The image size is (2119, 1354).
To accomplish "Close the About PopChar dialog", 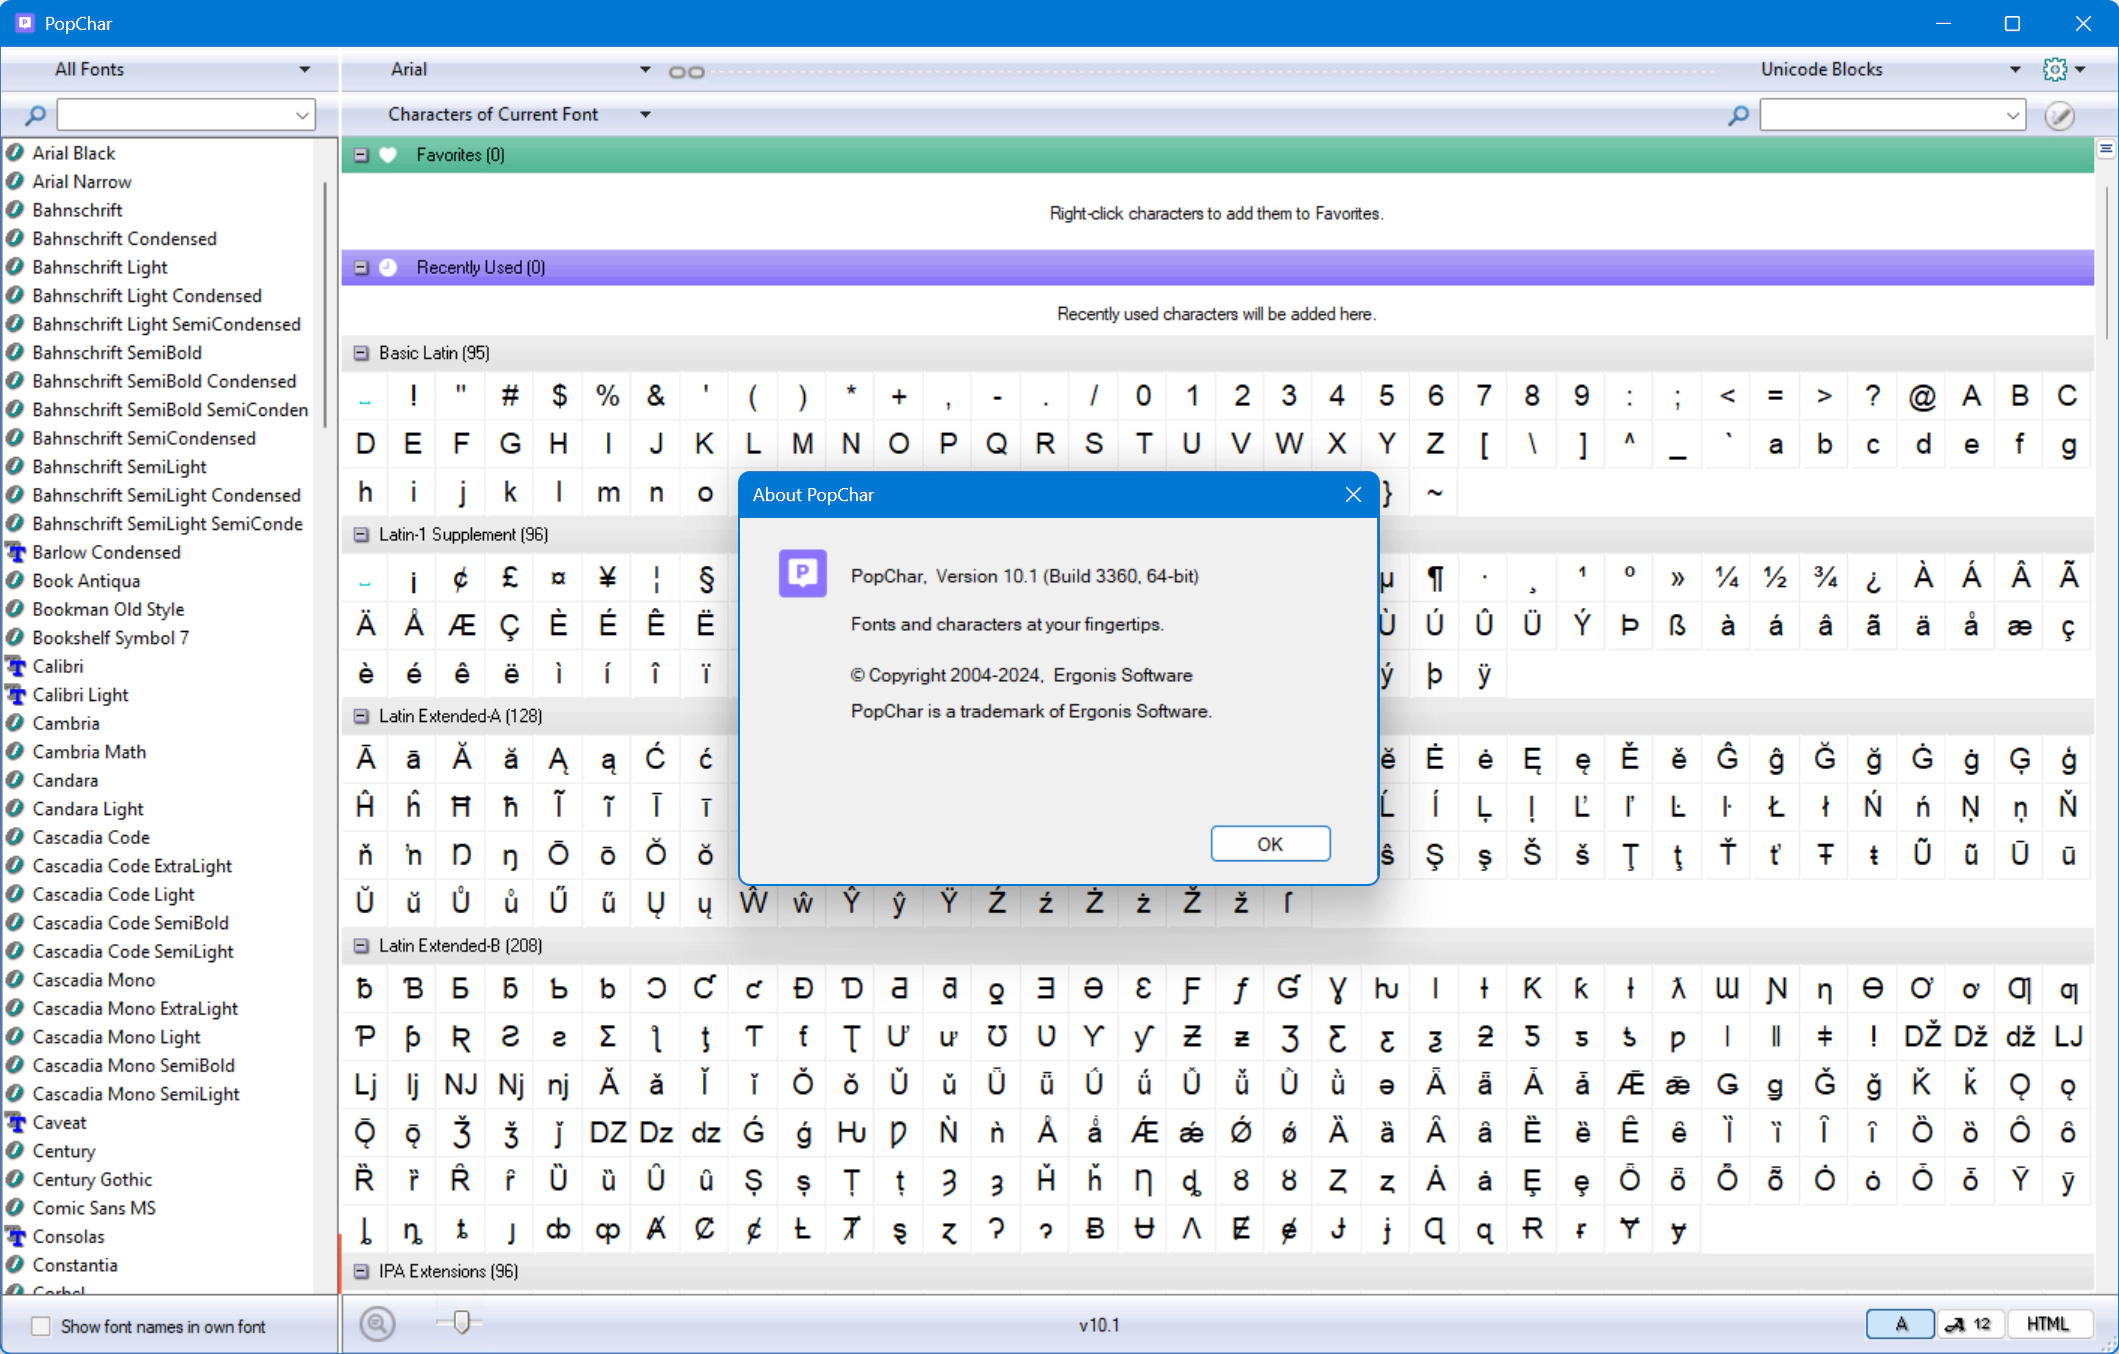I will (x=1353, y=495).
